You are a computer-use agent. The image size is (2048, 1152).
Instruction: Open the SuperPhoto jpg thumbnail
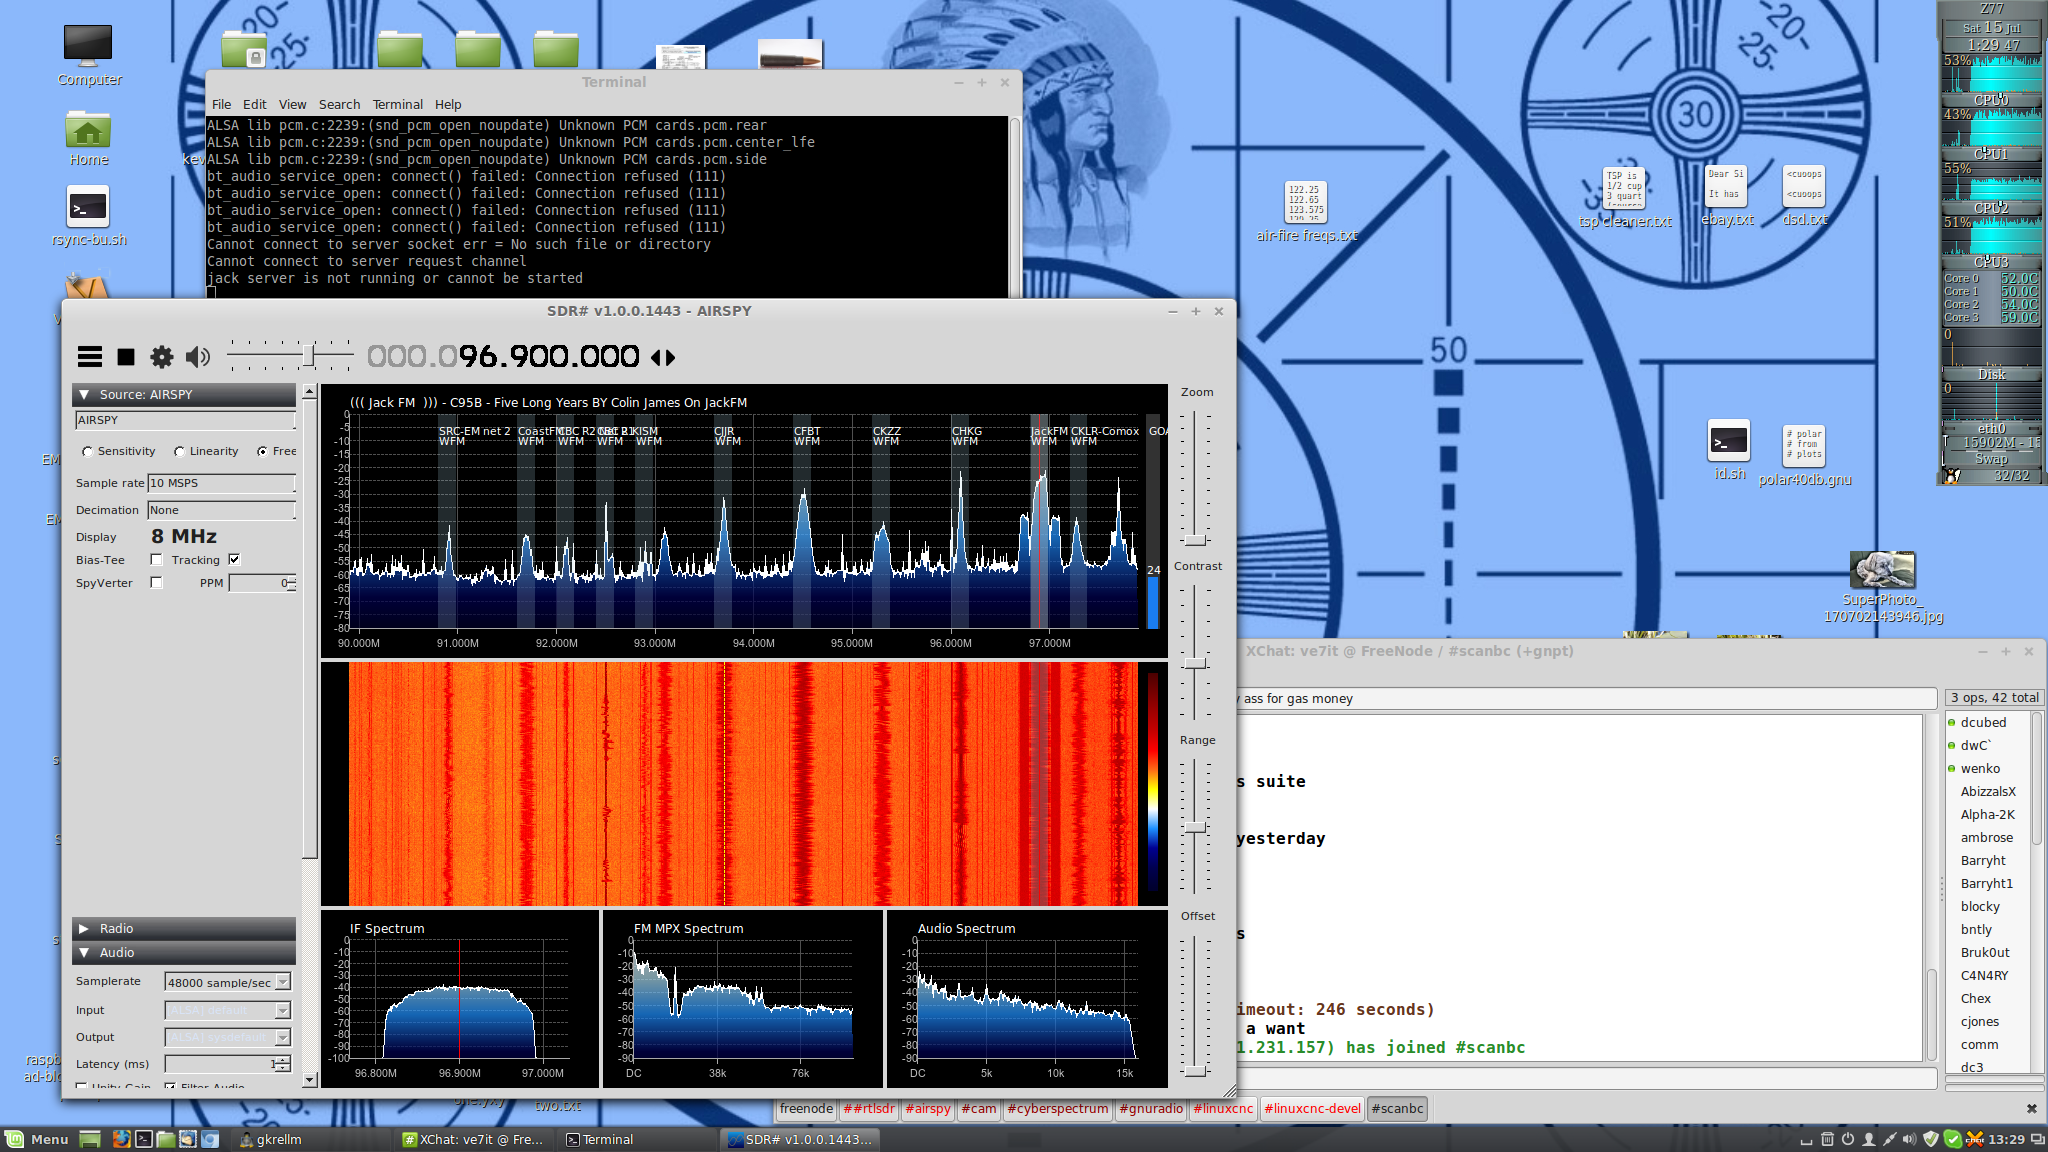[1883, 587]
